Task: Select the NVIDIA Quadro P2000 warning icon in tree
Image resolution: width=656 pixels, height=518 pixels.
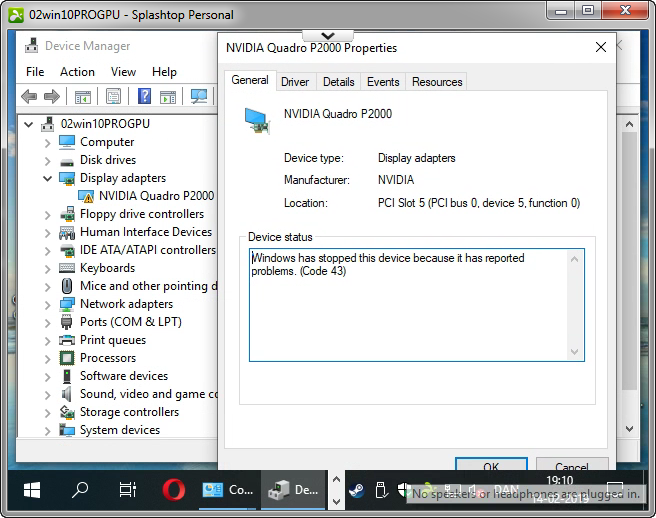Action: tap(86, 196)
